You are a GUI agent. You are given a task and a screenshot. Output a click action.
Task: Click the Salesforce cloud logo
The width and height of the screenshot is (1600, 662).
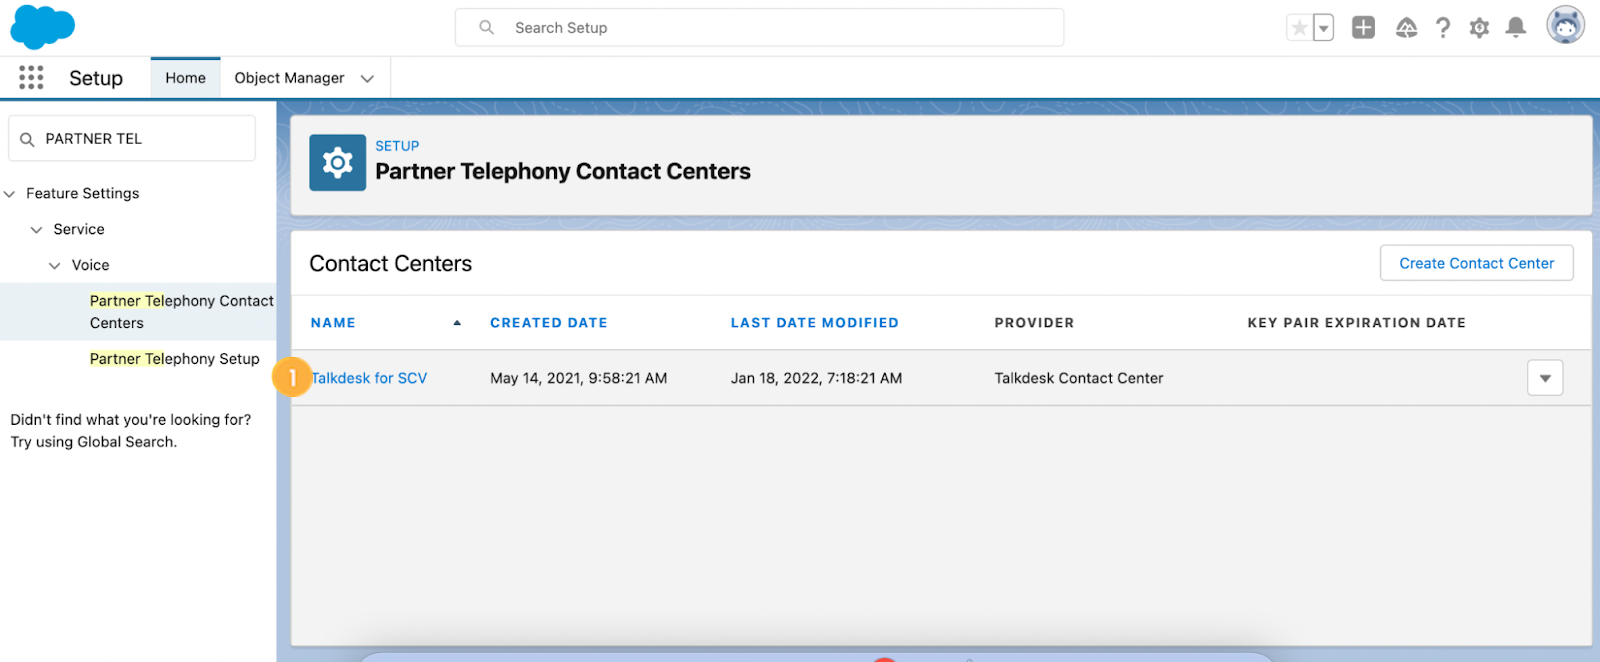click(42, 26)
